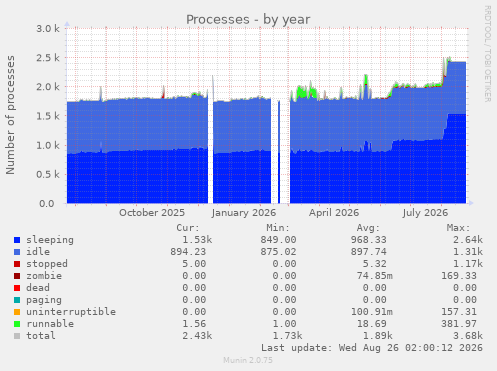497x371 pixels.
Task: Click the paging legend color swatch
Action: pyautogui.click(x=17, y=300)
